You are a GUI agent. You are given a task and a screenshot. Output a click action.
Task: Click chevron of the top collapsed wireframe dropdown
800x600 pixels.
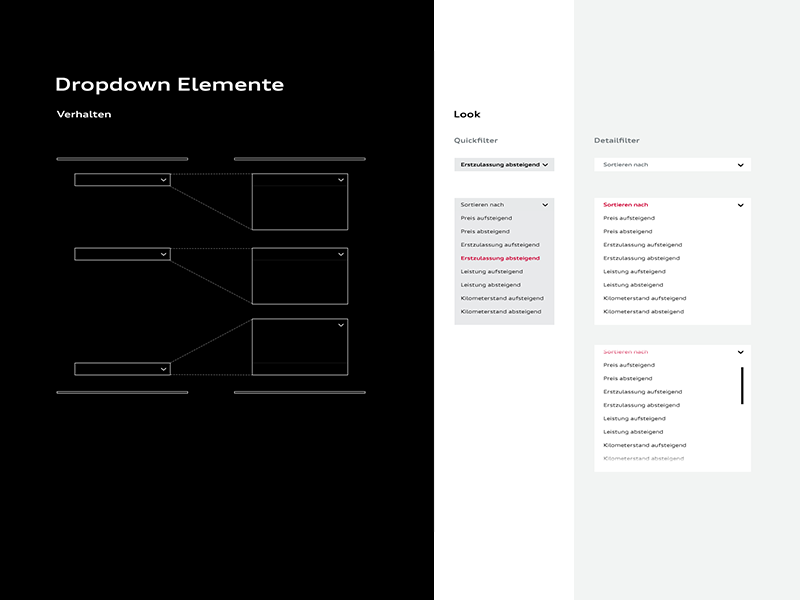coord(163,180)
